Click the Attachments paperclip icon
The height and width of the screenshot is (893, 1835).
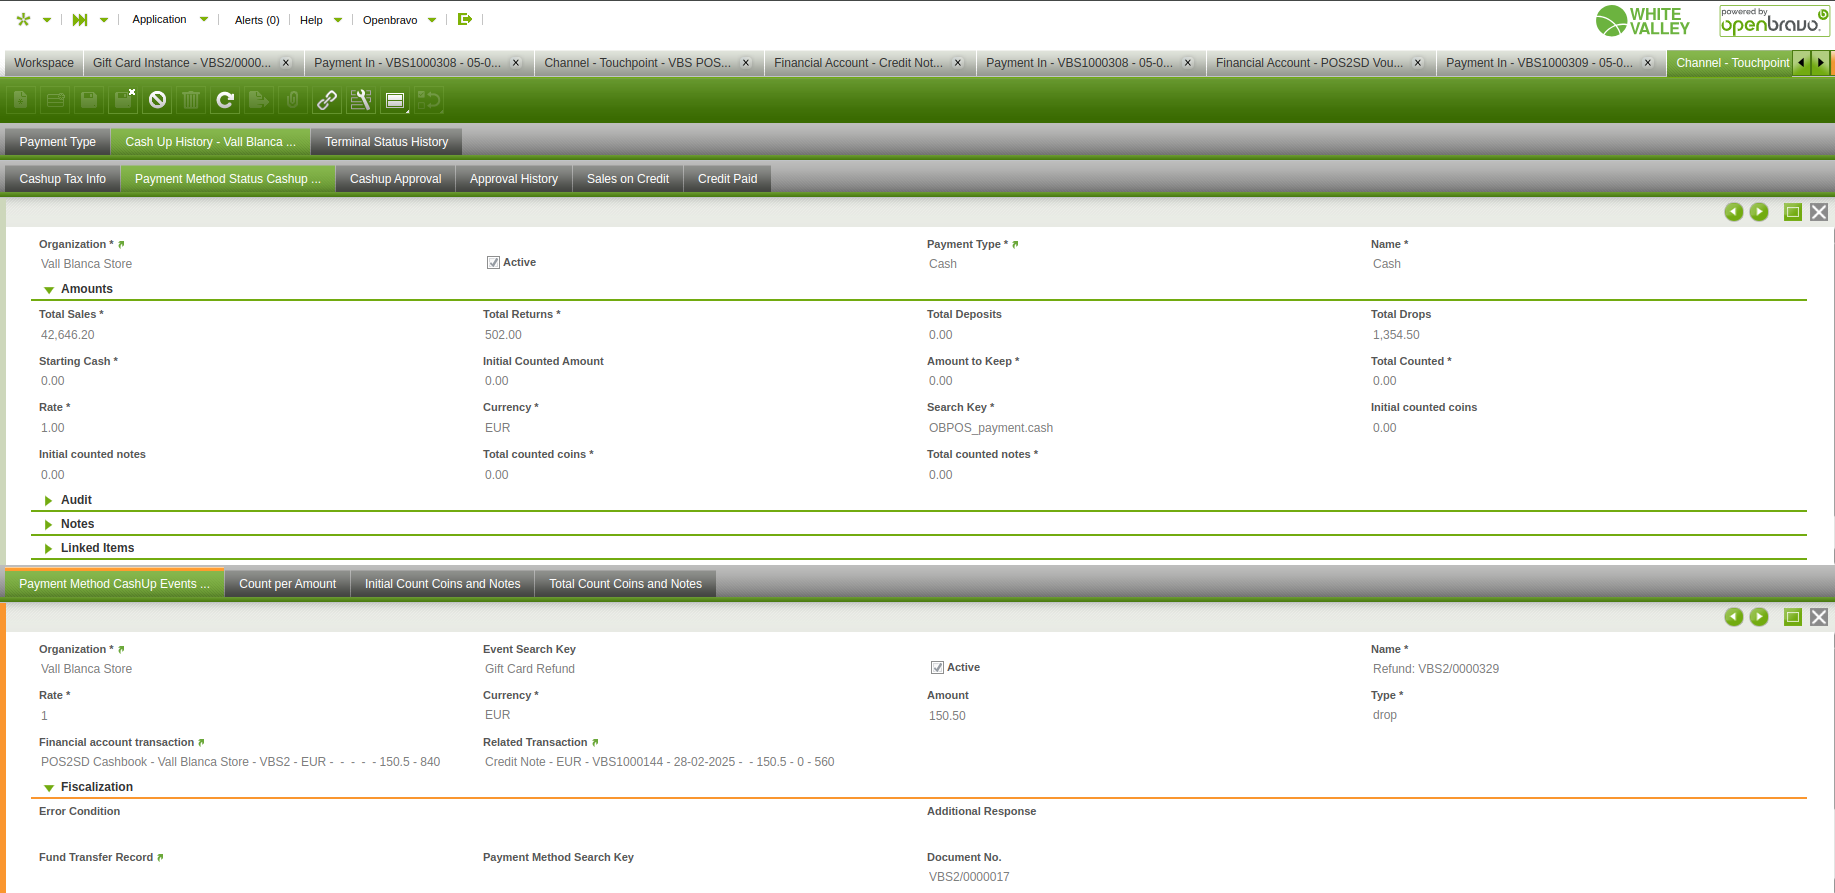(293, 100)
